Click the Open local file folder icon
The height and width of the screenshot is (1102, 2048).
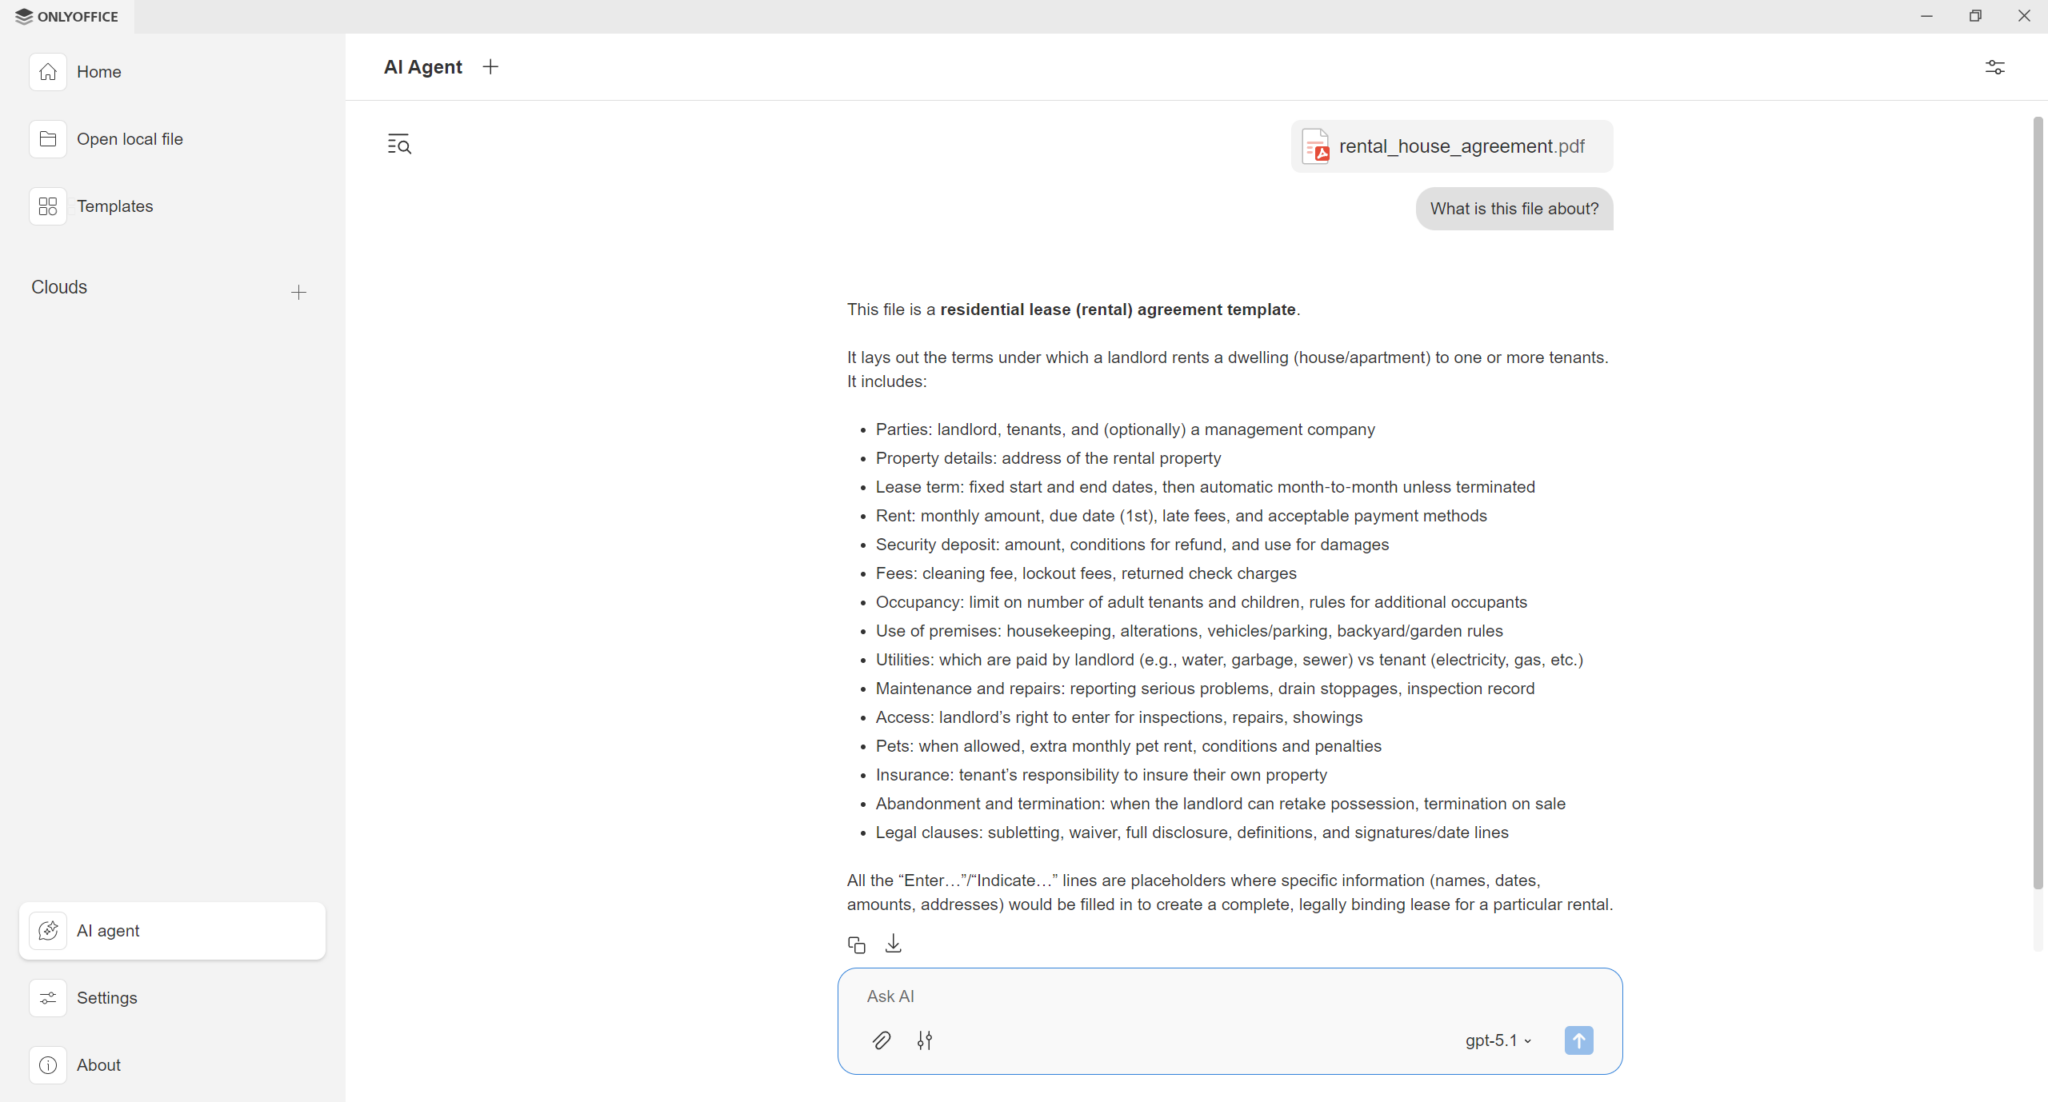[x=47, y=139]
